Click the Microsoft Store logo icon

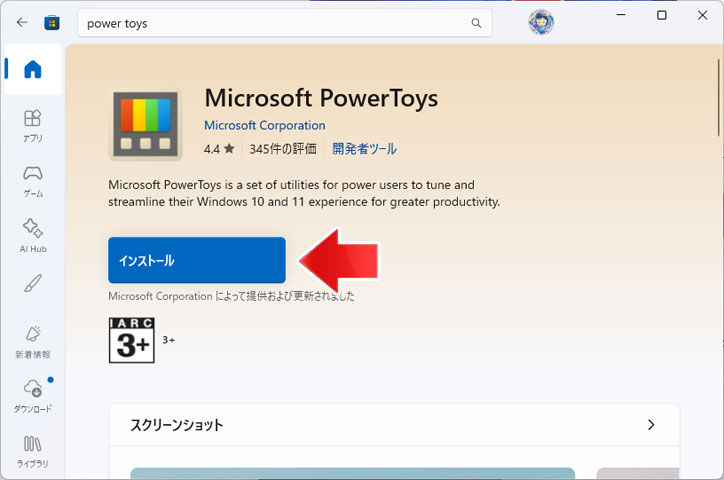(52, 22)
